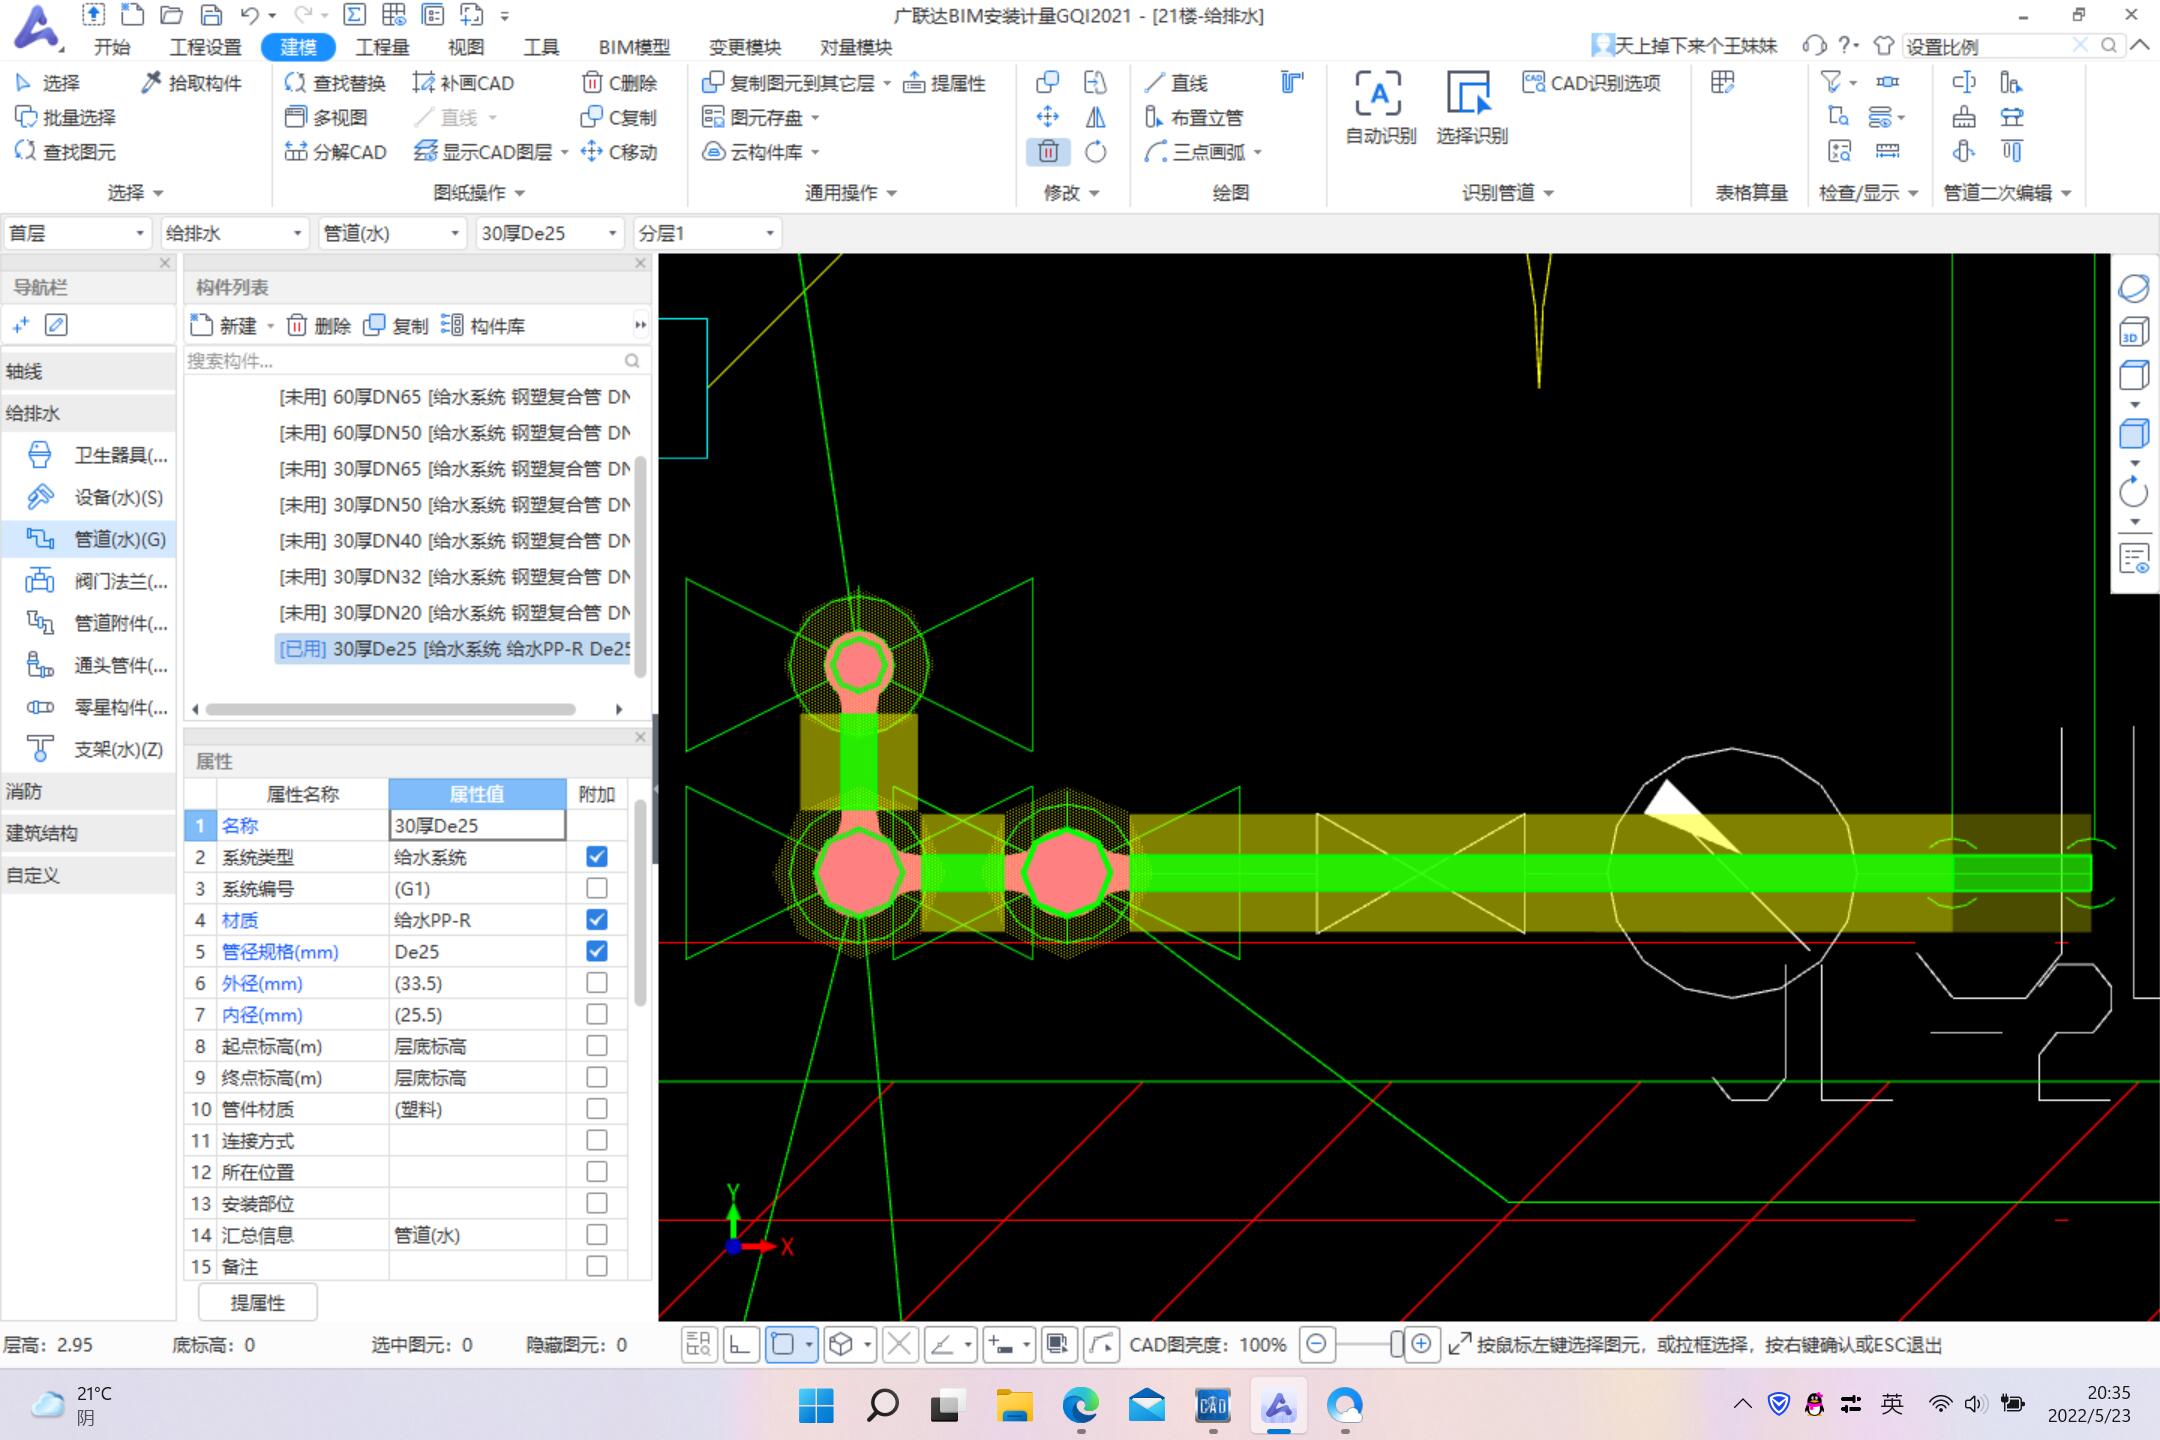The image size is (2160, 1440).
Task: Click the edit pencil icon in 导航栏
Action: click(x=57, y=325)
